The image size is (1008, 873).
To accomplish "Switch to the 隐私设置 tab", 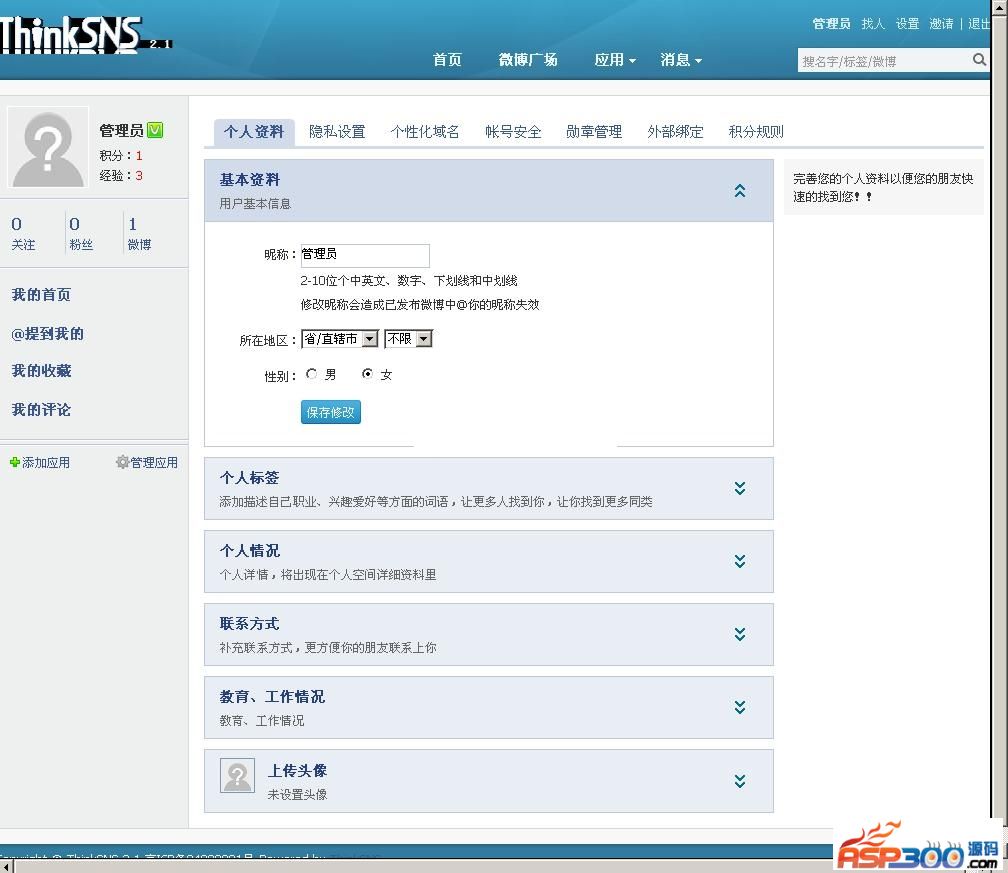I will [x=337, y=132].
